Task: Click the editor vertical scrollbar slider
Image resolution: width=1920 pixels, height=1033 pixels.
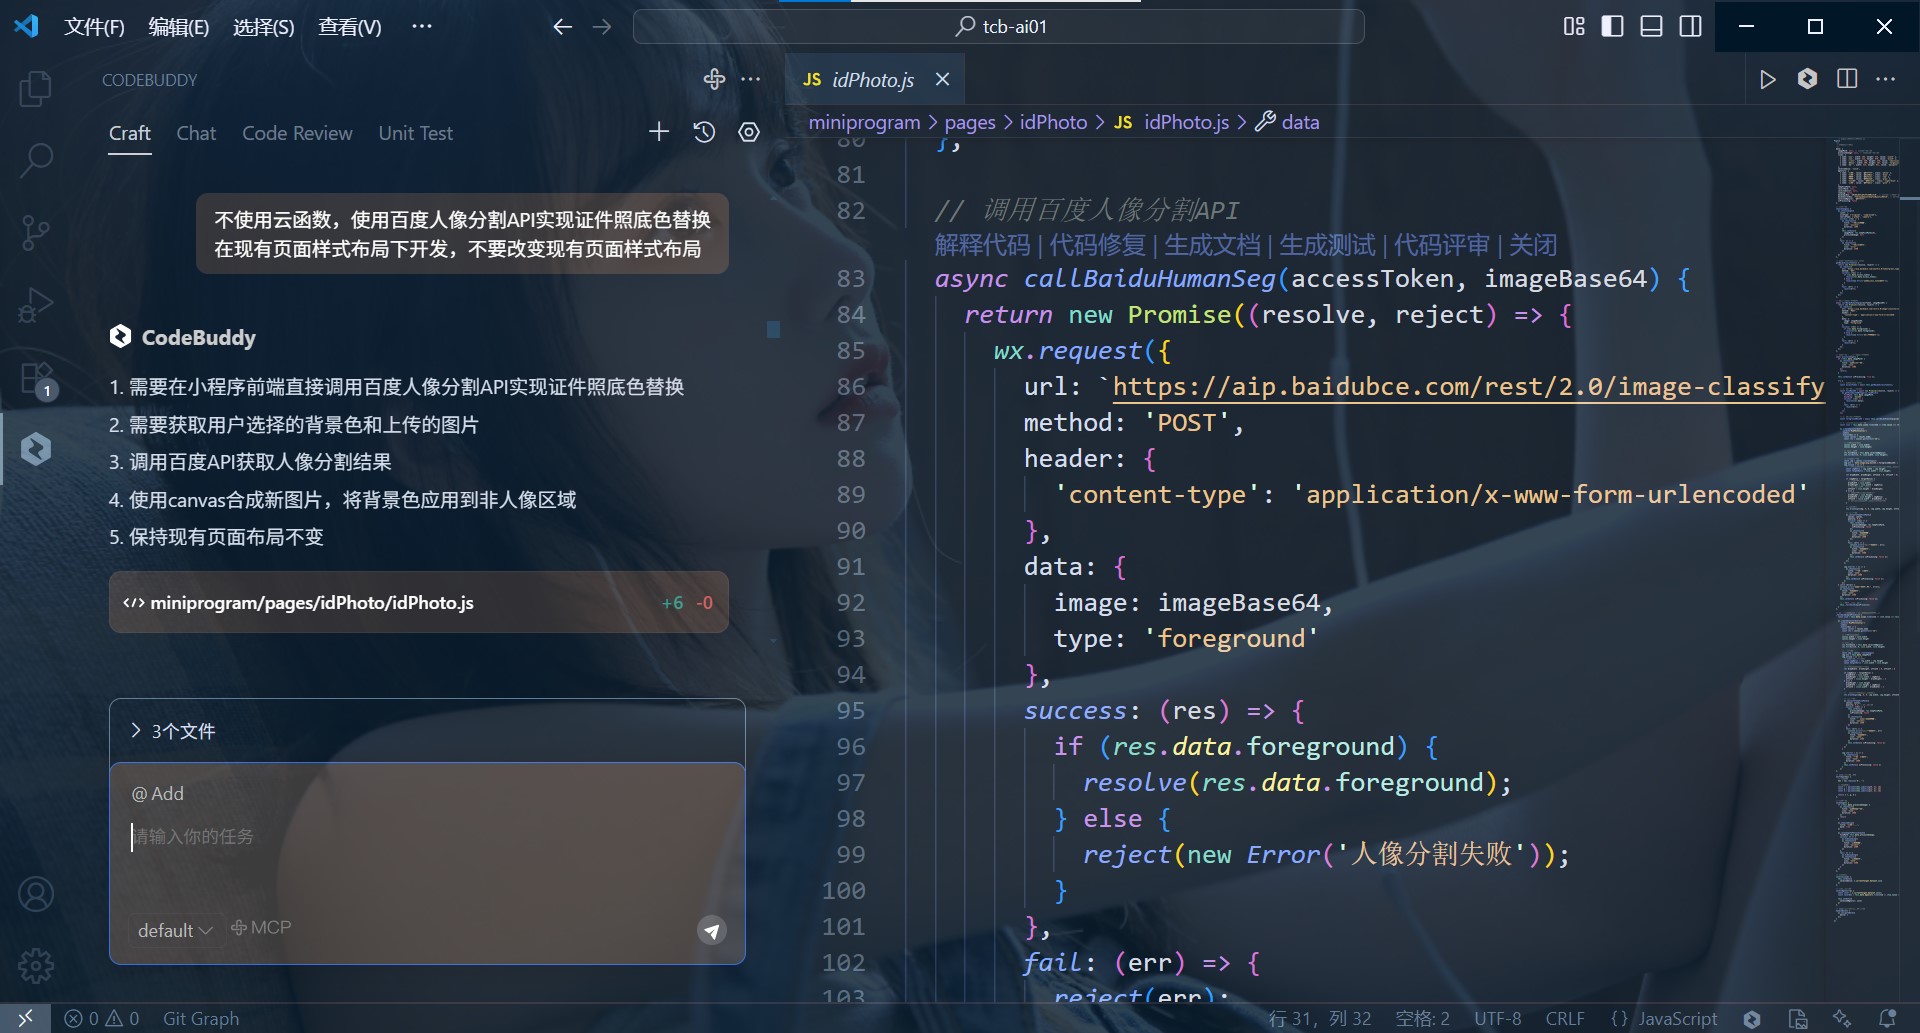Action: 1908,200
